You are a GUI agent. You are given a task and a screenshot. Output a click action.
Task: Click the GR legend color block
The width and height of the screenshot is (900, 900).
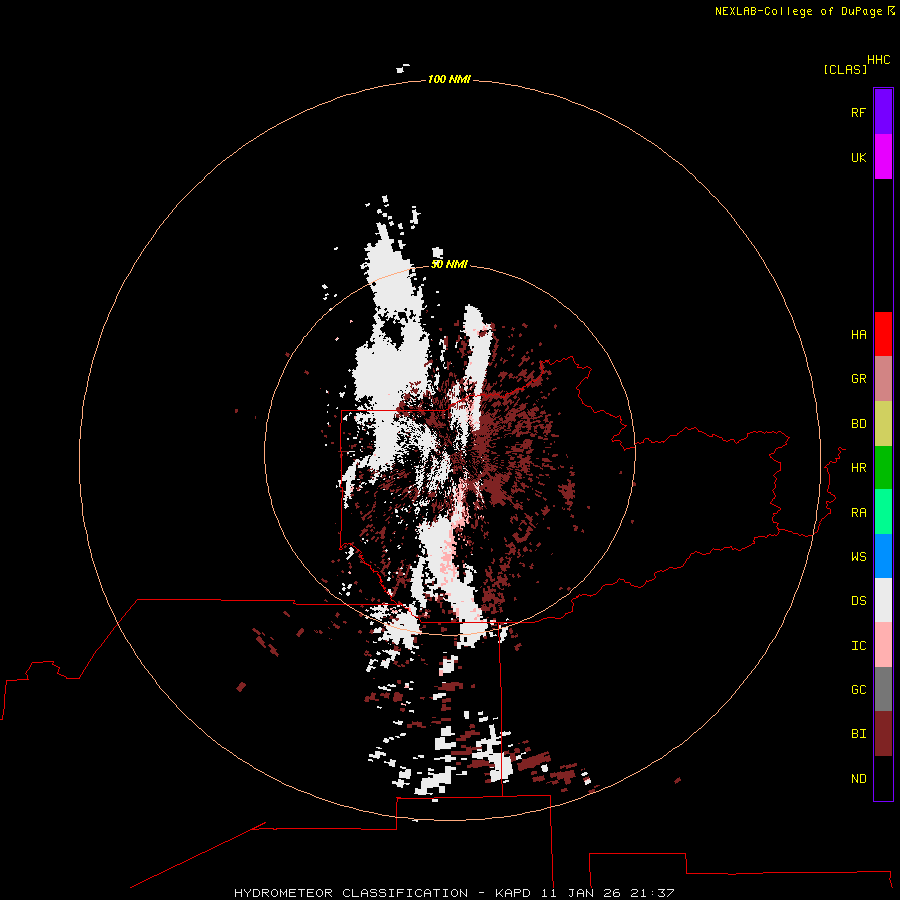point(883,379)
